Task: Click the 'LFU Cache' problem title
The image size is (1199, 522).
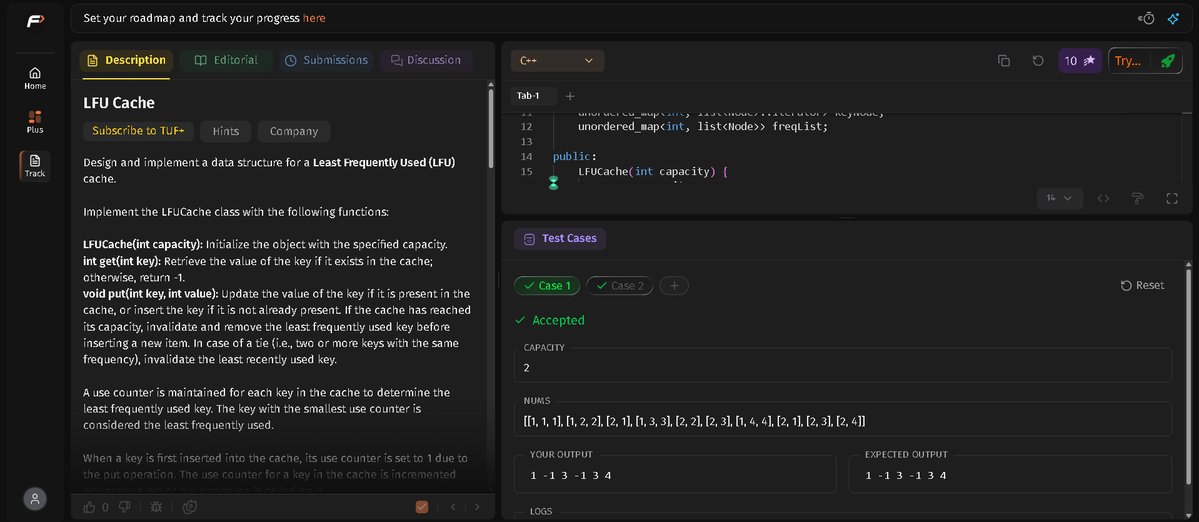Action: coord(119,102)
